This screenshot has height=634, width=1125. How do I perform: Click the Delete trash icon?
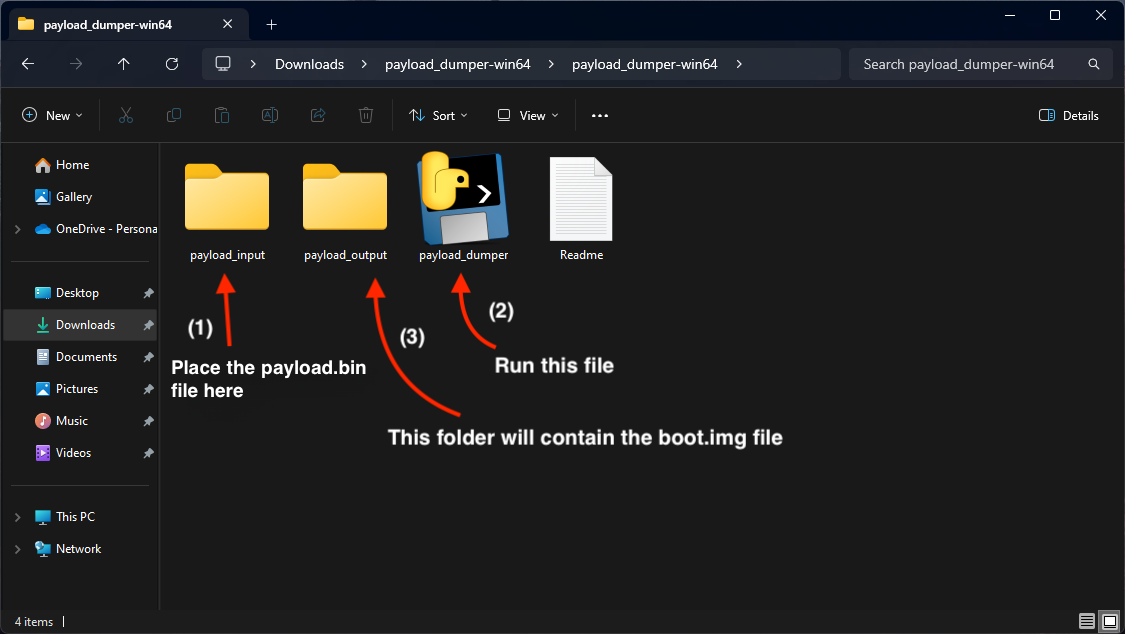coord(366,115)
